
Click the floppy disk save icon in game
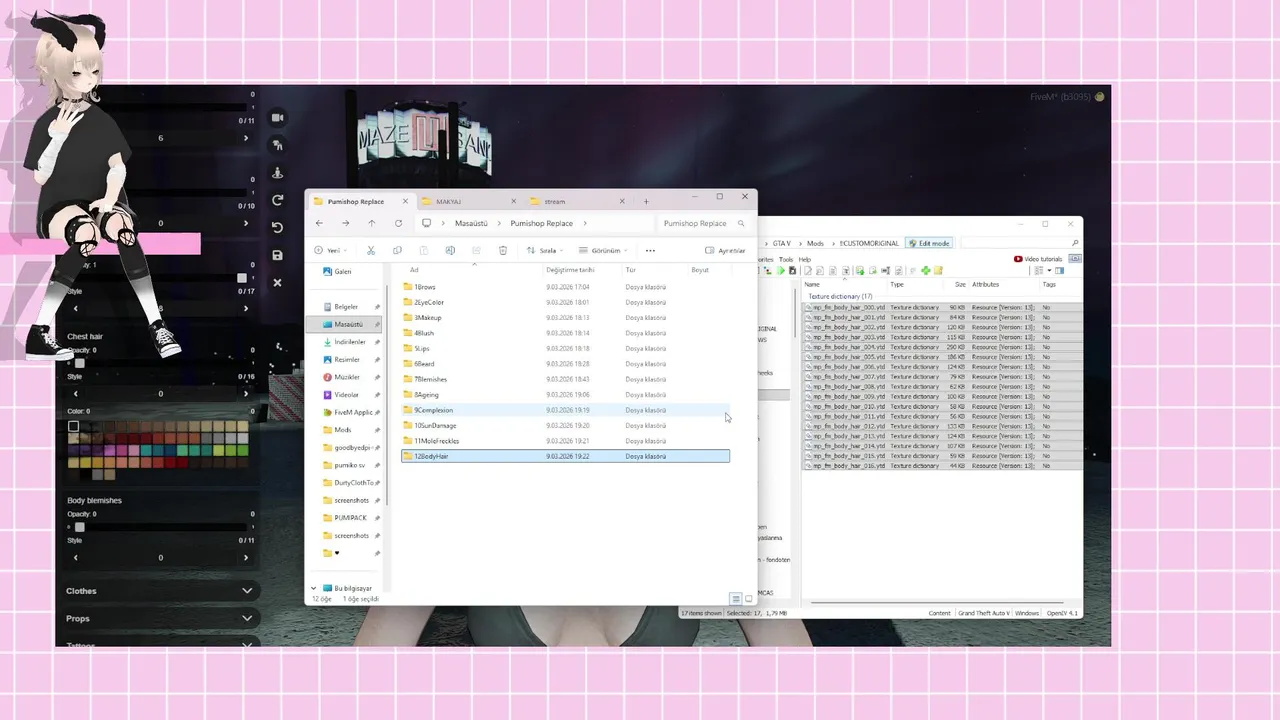(278, 255)
